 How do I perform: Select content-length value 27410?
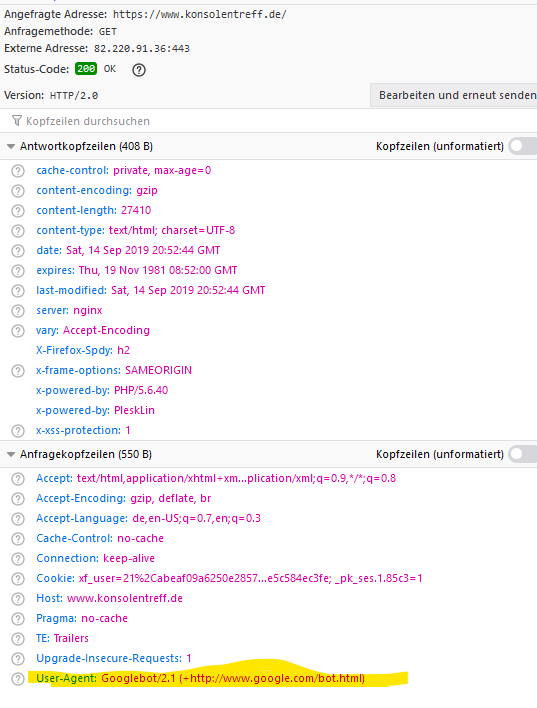pos(136,210)
